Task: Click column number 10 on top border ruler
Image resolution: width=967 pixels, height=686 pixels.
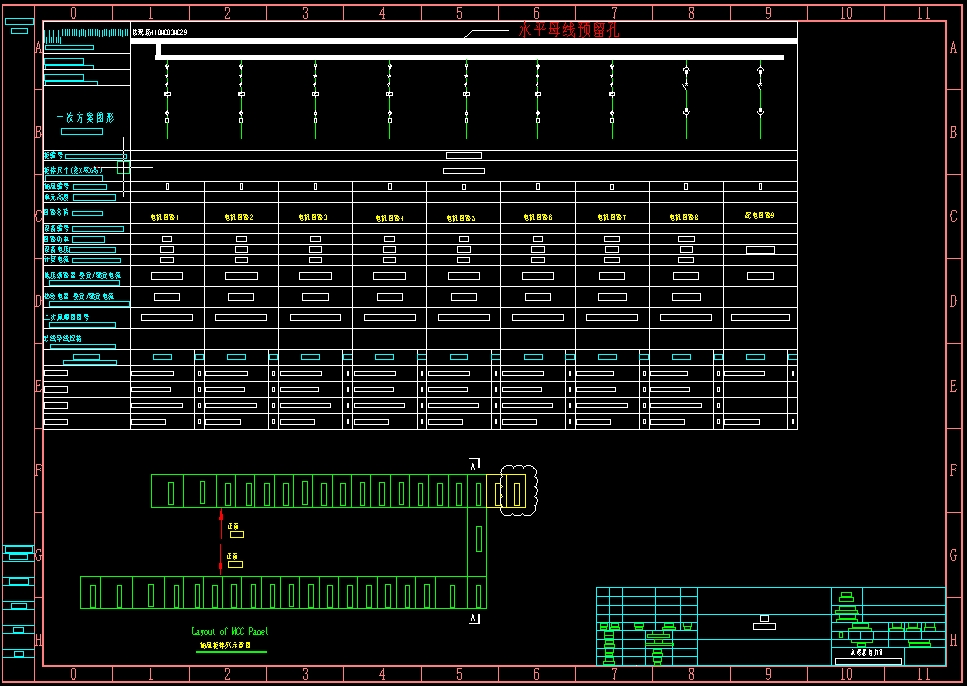Action: pyautogui.click(x=846, y=14)
